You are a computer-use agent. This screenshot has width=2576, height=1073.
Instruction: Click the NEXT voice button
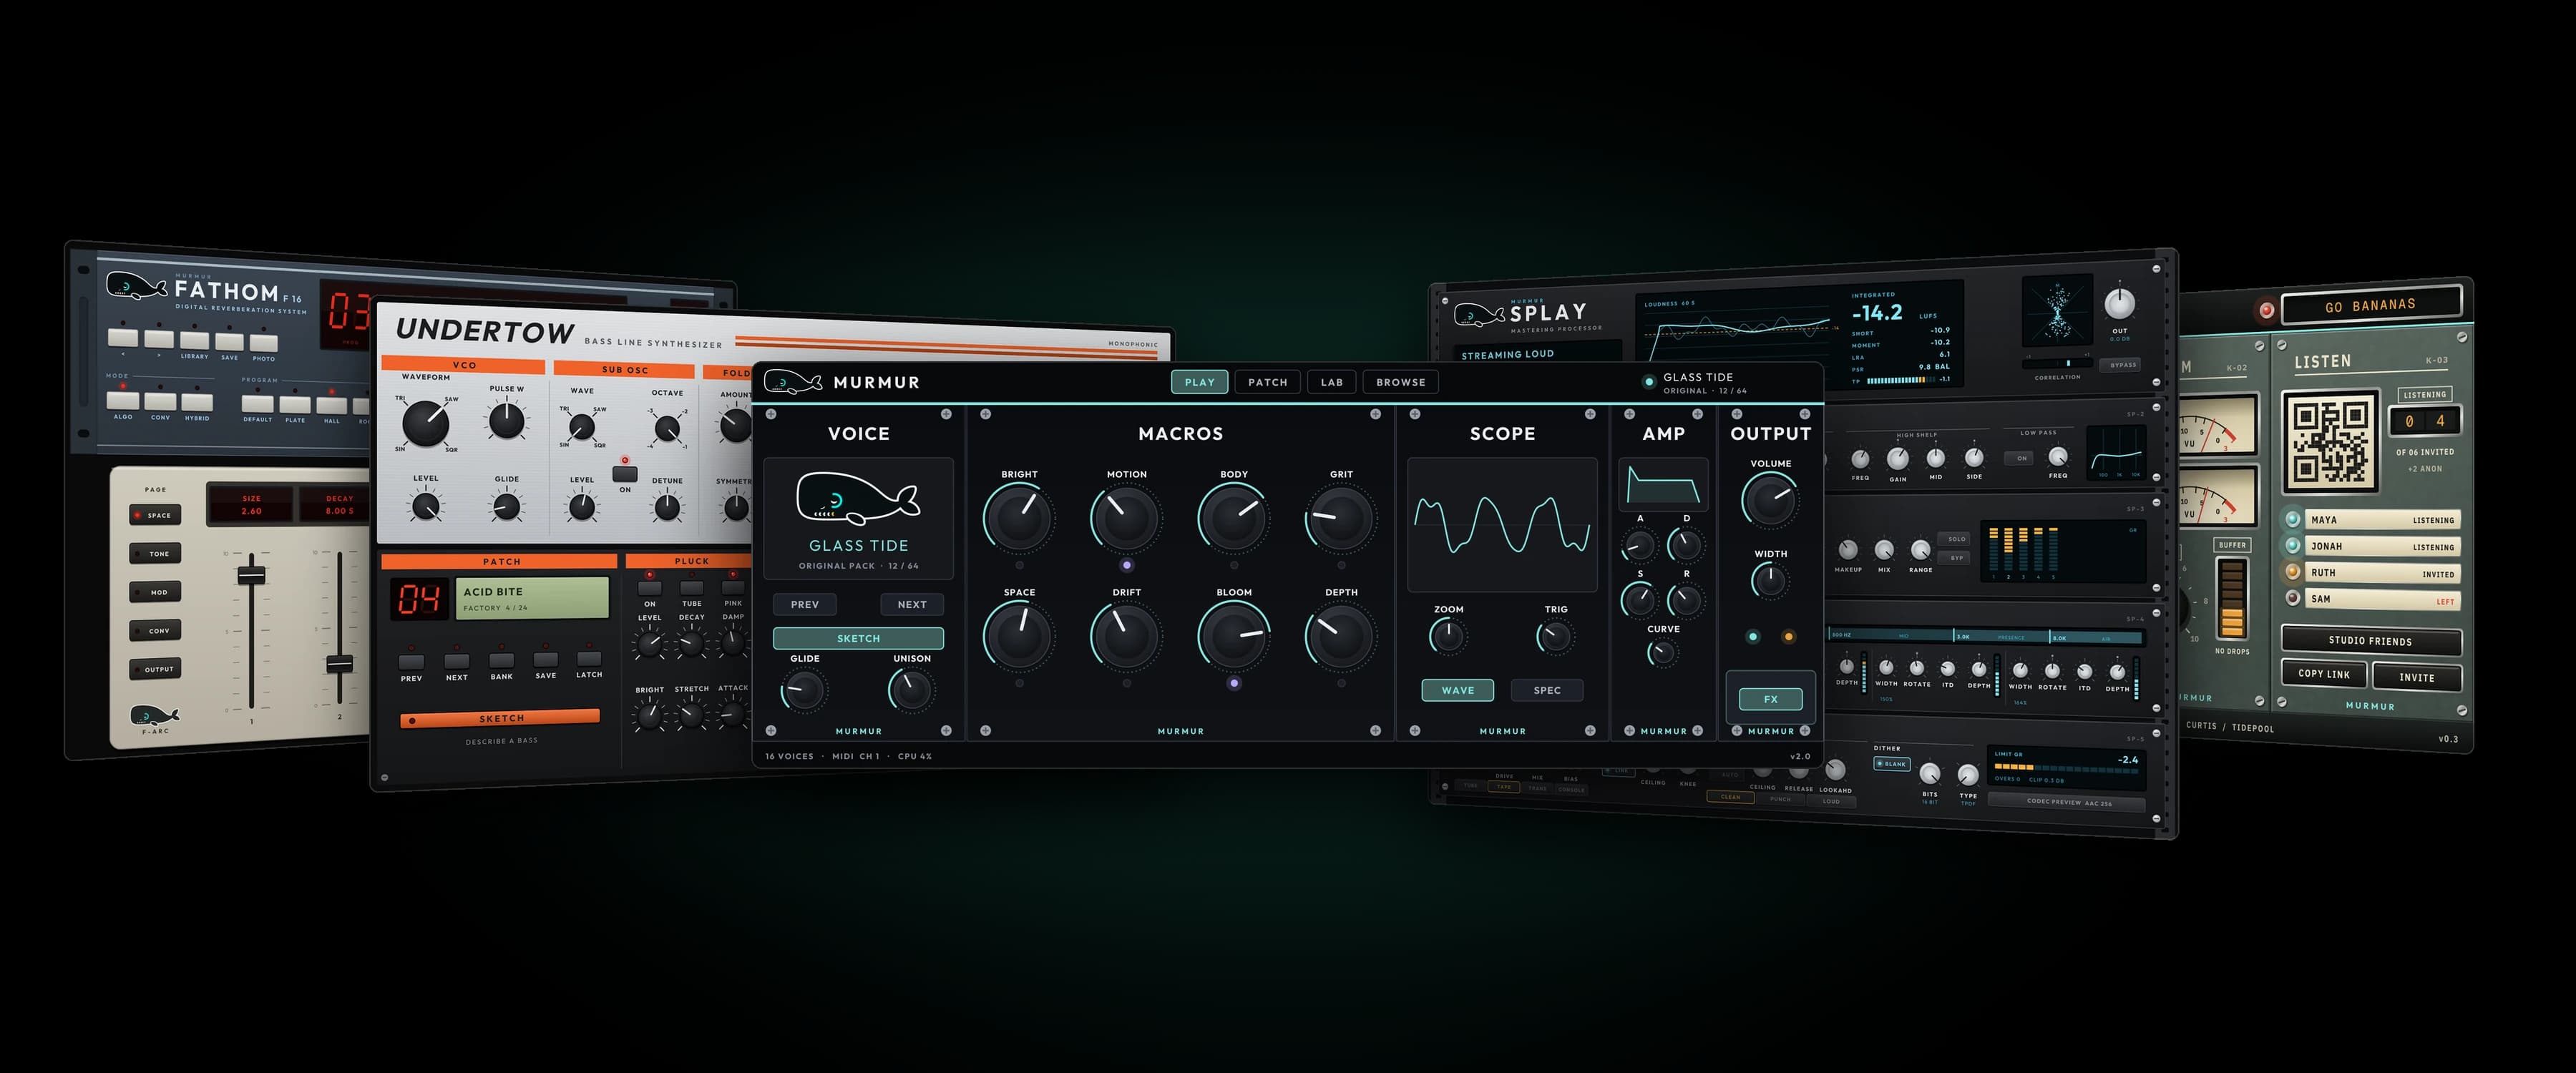(x=911, y=604)
